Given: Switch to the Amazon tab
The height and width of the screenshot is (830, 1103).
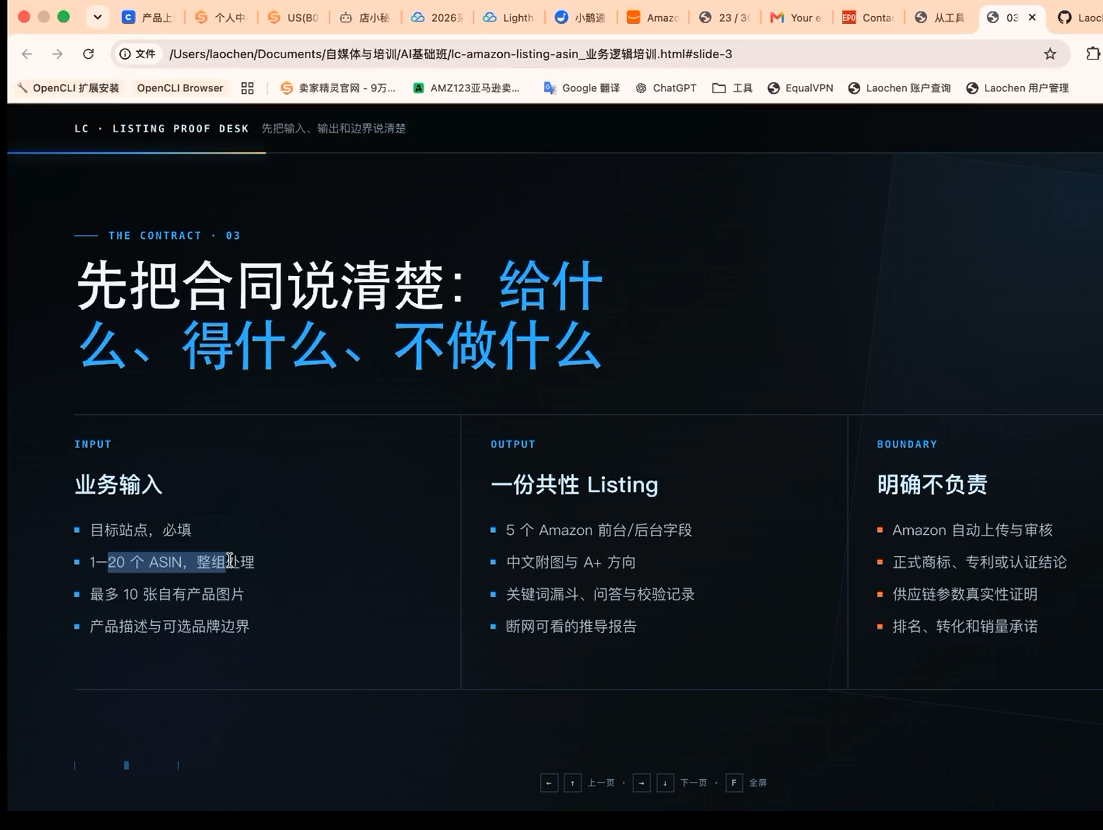Looking at the screenshot, I should (x=653, y=18).
